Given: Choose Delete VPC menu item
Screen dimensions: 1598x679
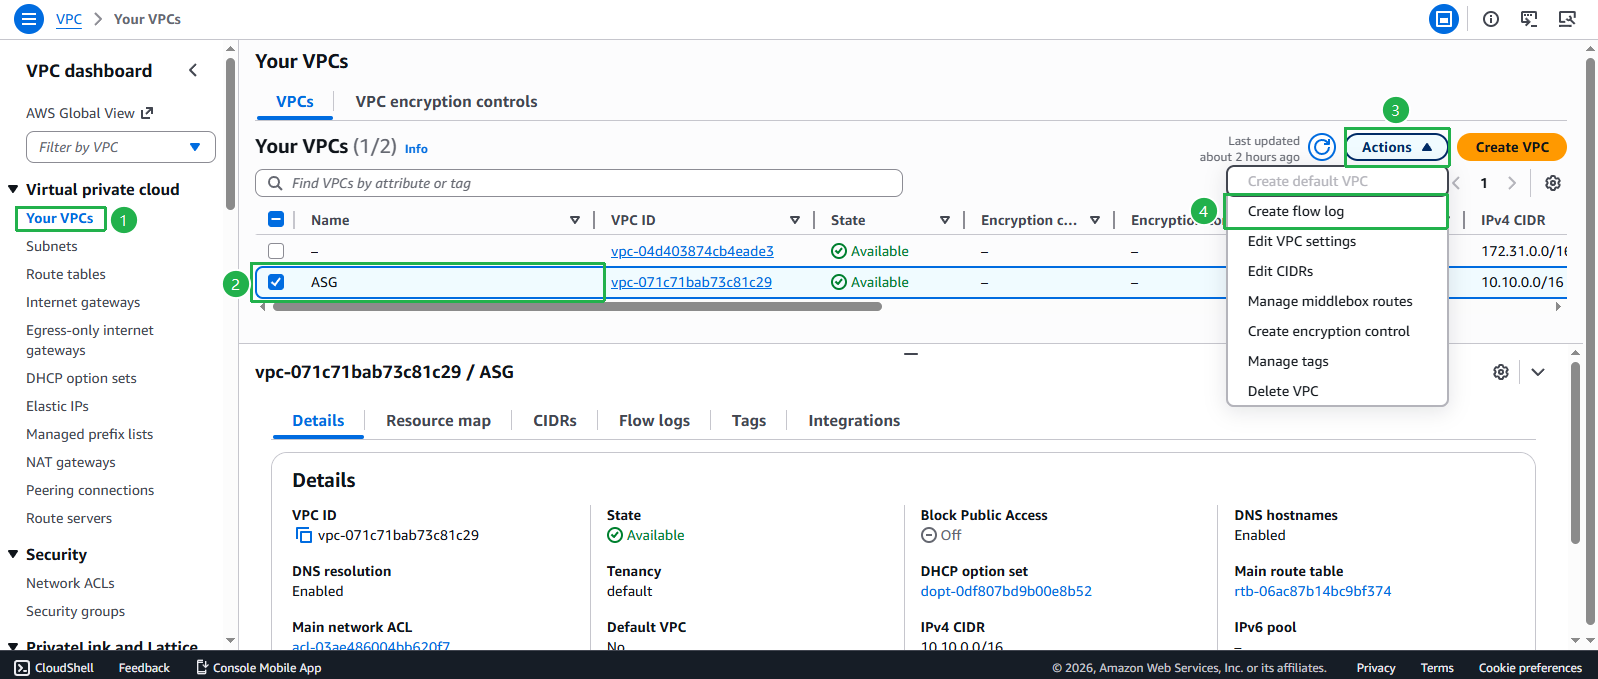Looking at the screenshot, I should click(x=1337, y=391).
